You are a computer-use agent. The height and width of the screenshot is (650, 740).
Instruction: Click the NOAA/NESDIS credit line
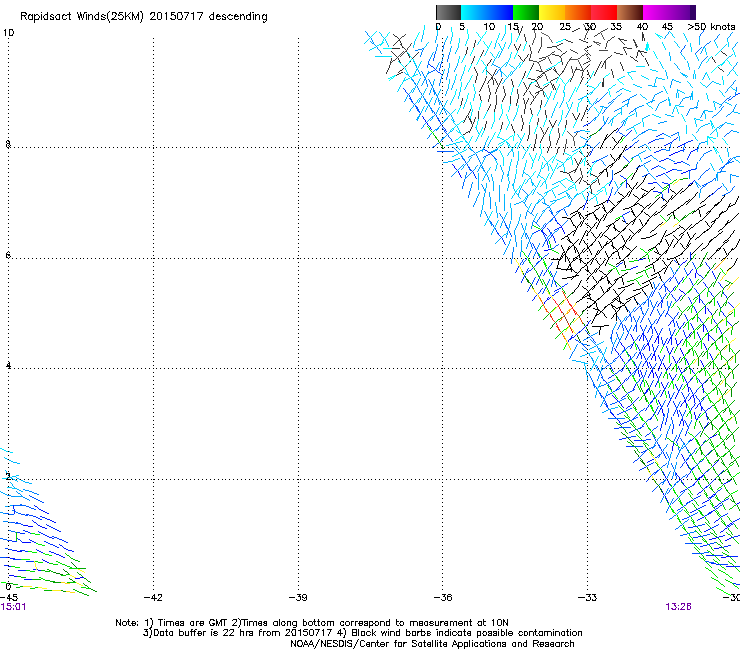(432, 644)
